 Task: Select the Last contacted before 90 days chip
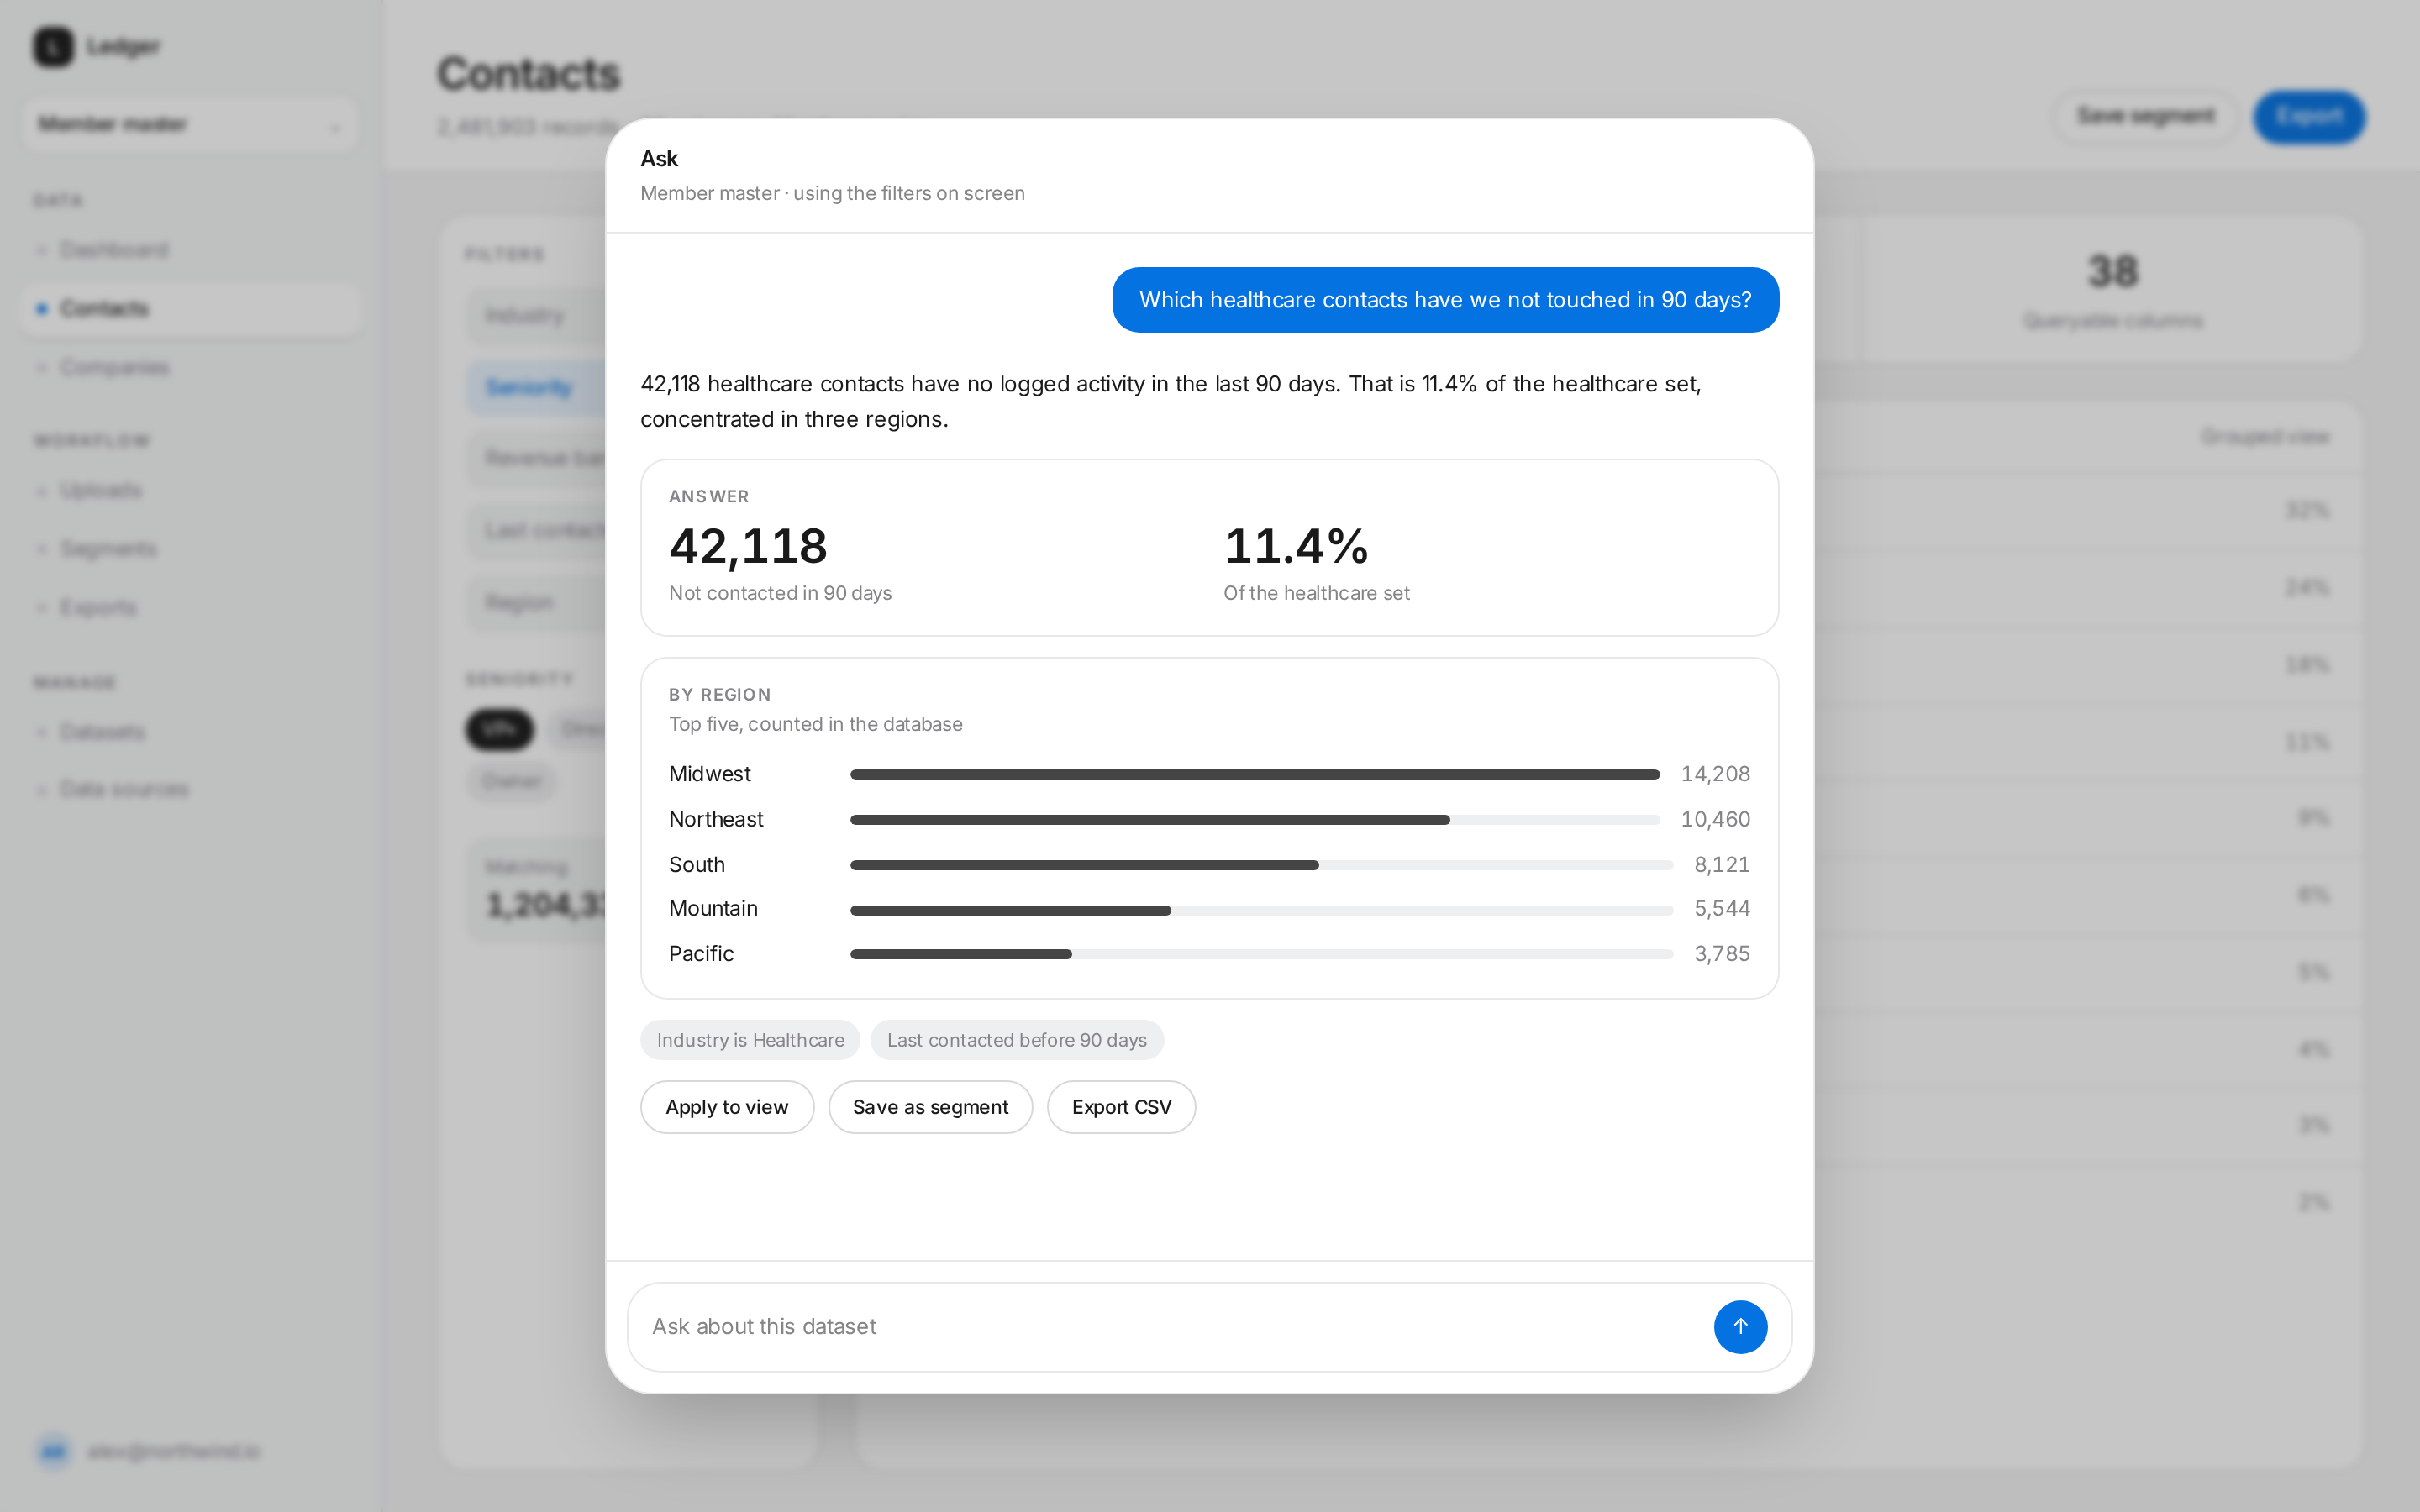[1017, 1040]
